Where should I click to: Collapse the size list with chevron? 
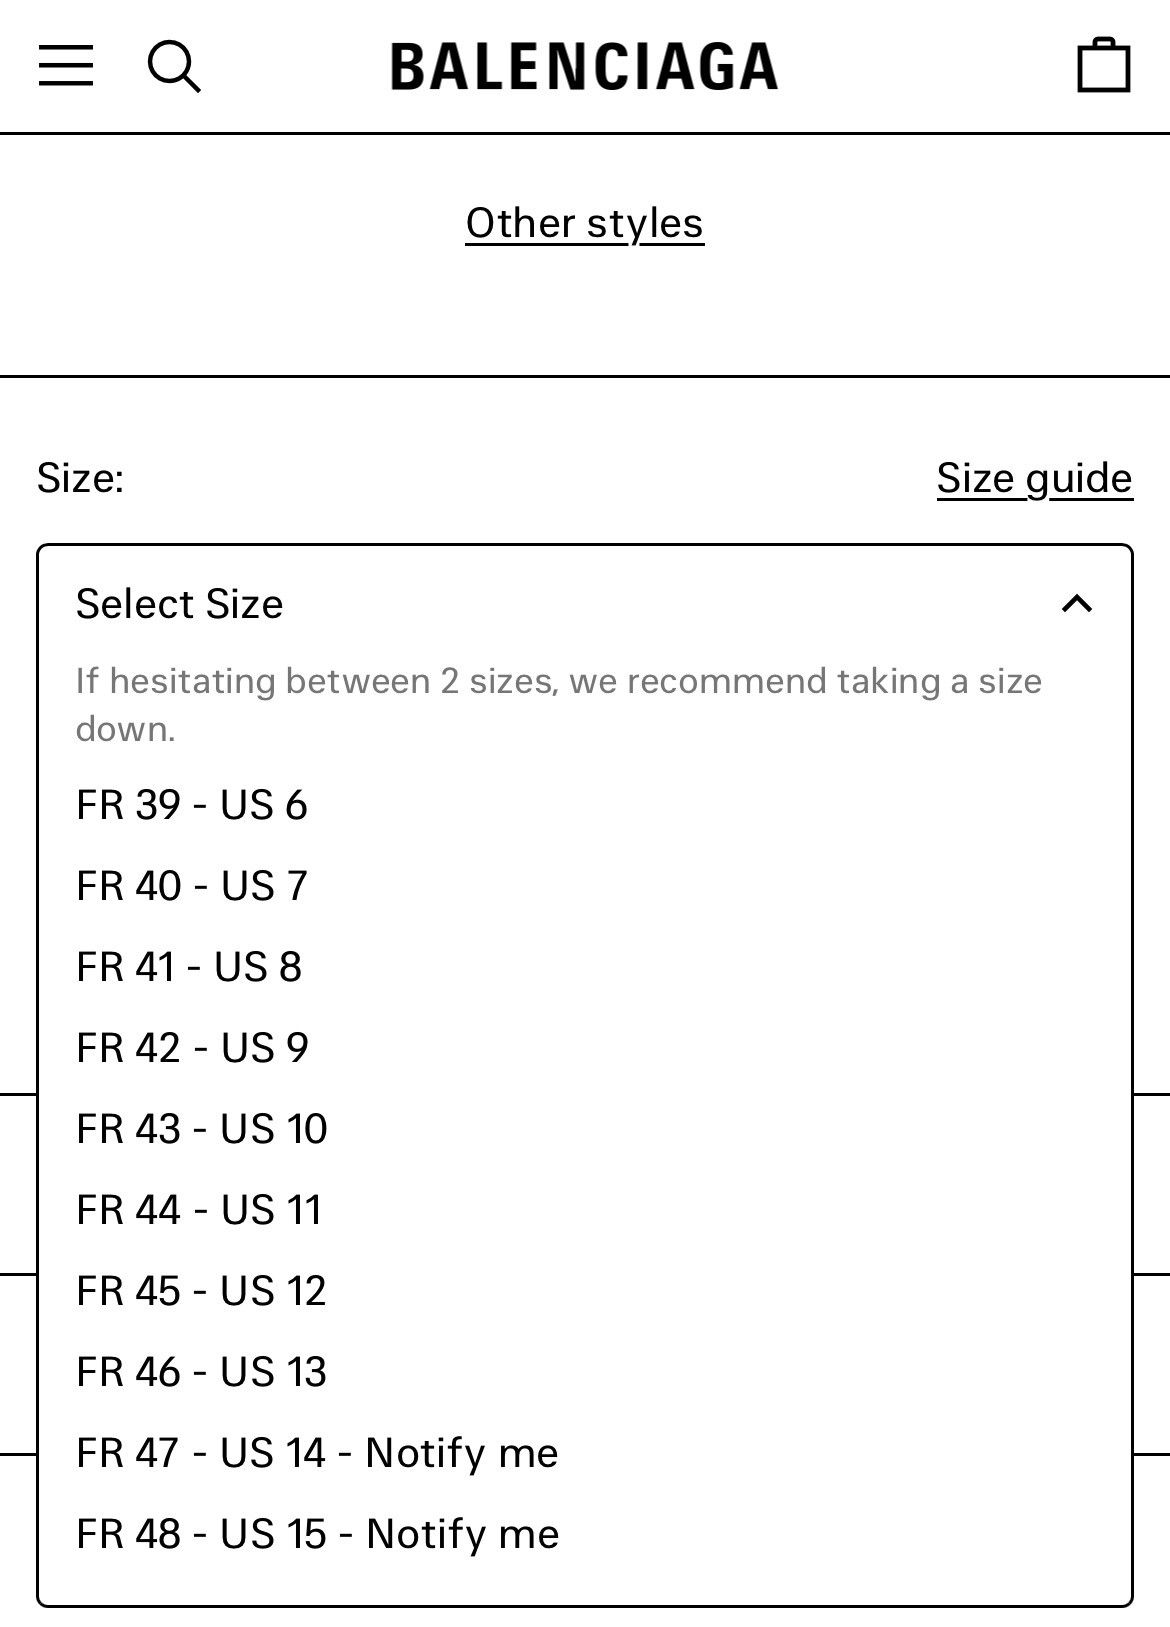(1077, 604)
